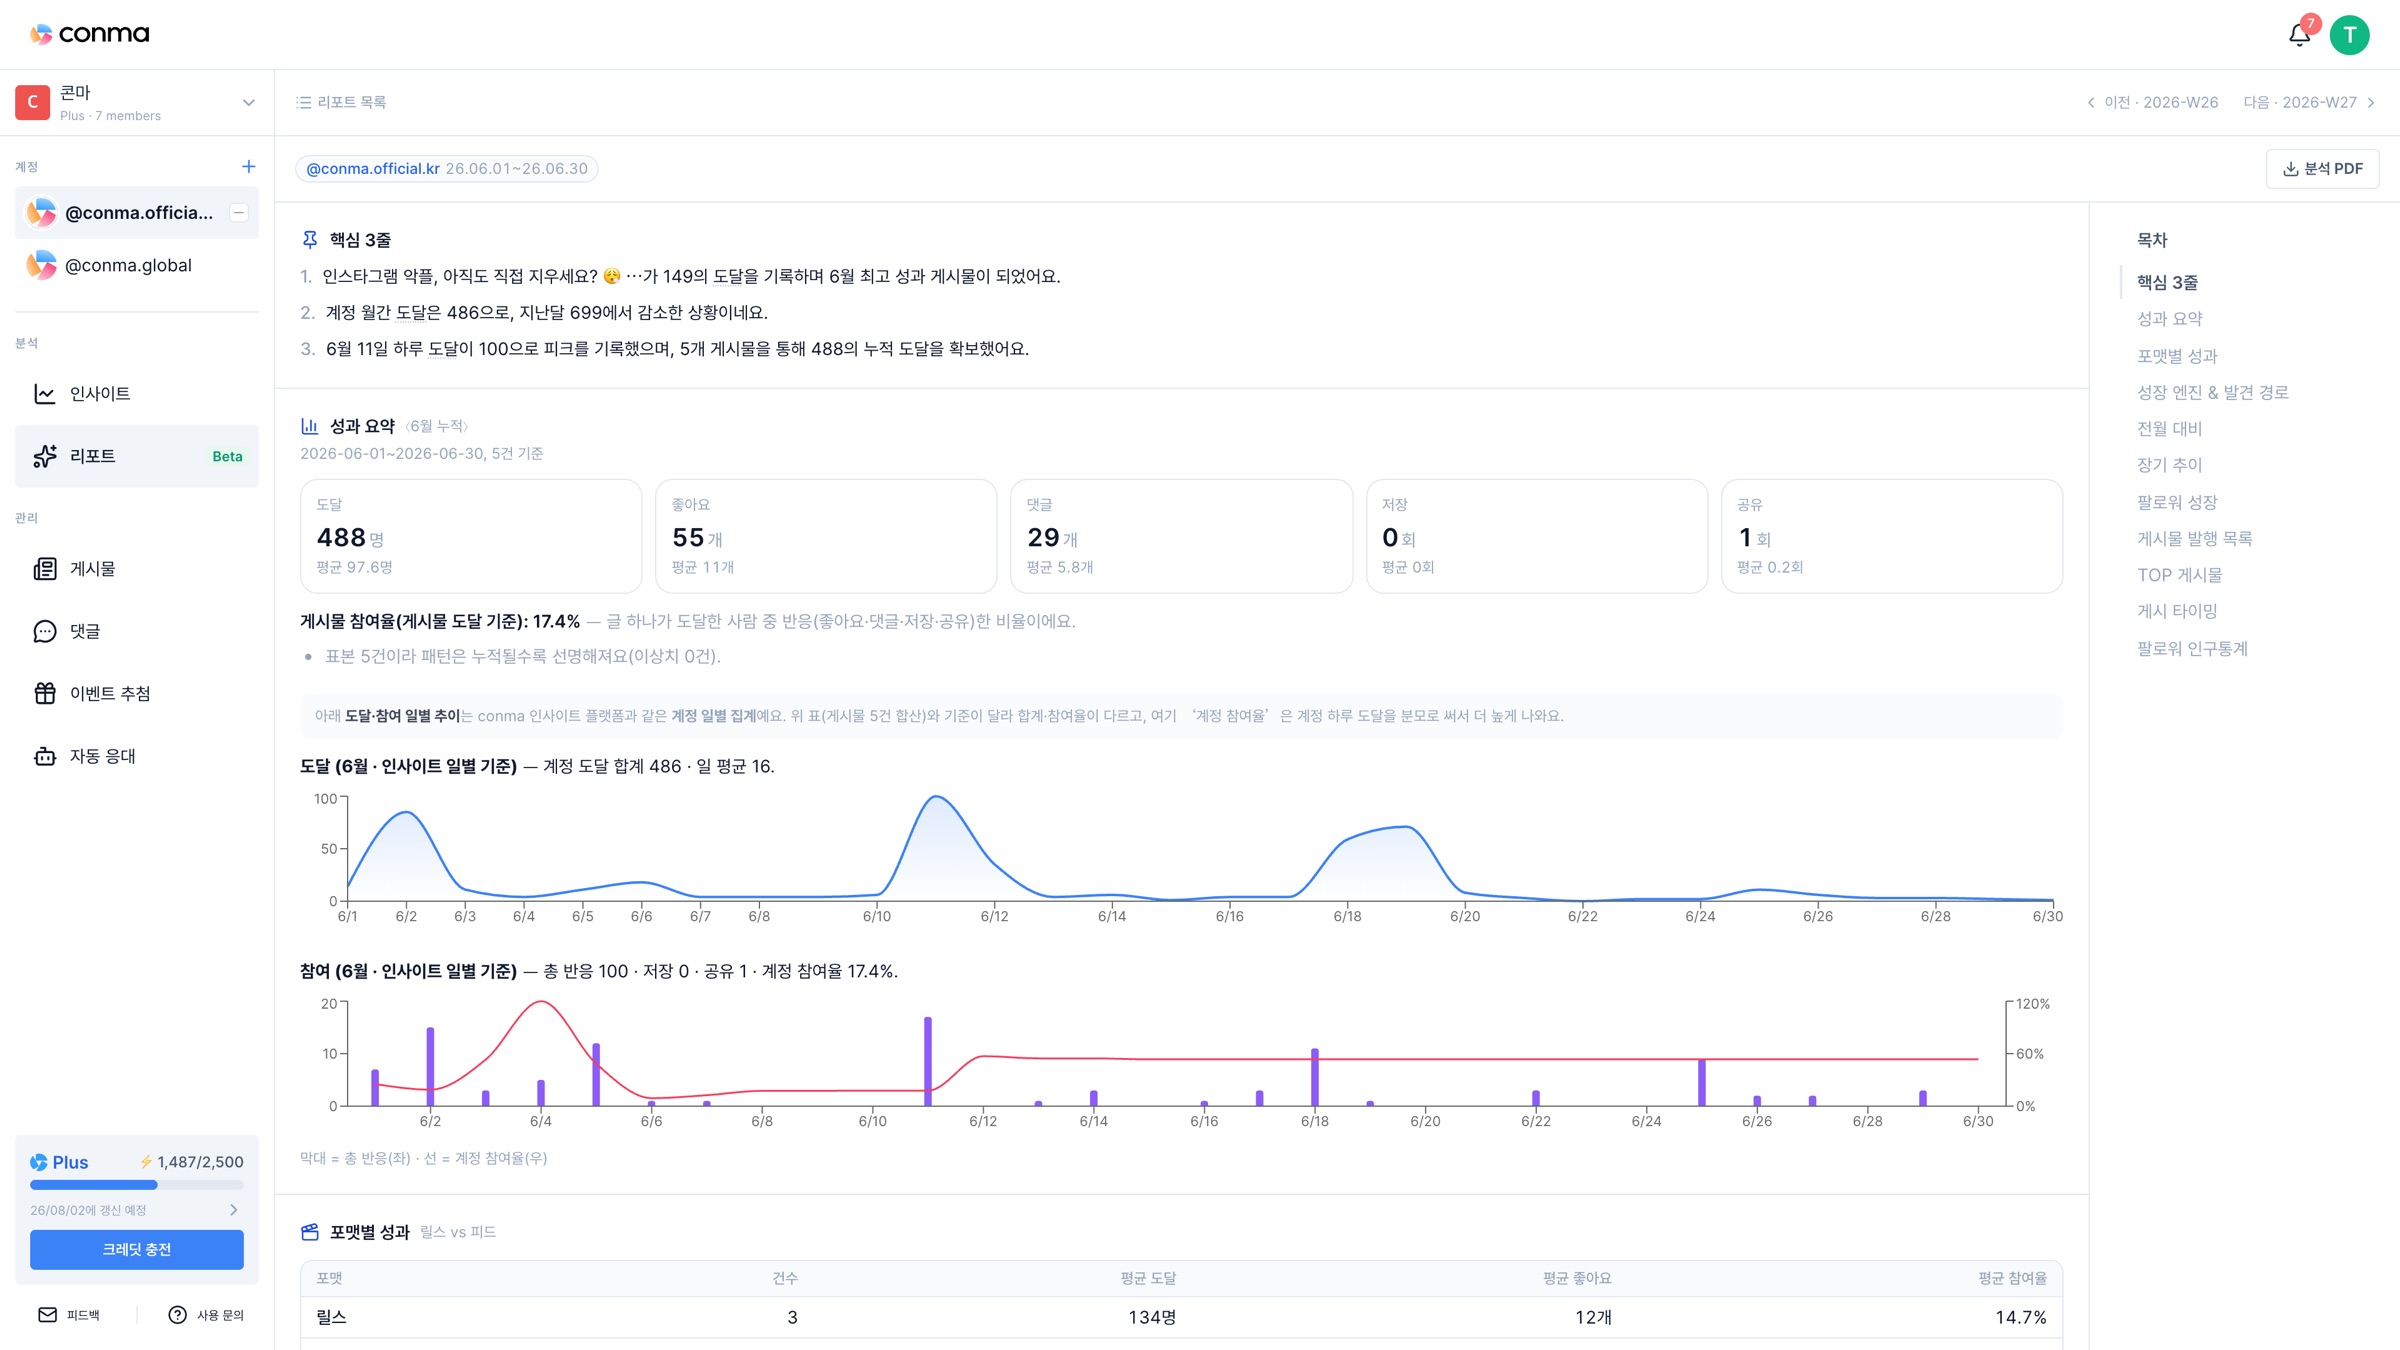Image resolution: width=2400 pixels, height=1350 pixels.
Task: Select the @conma.global account
Action: click(x=137, y=265)
